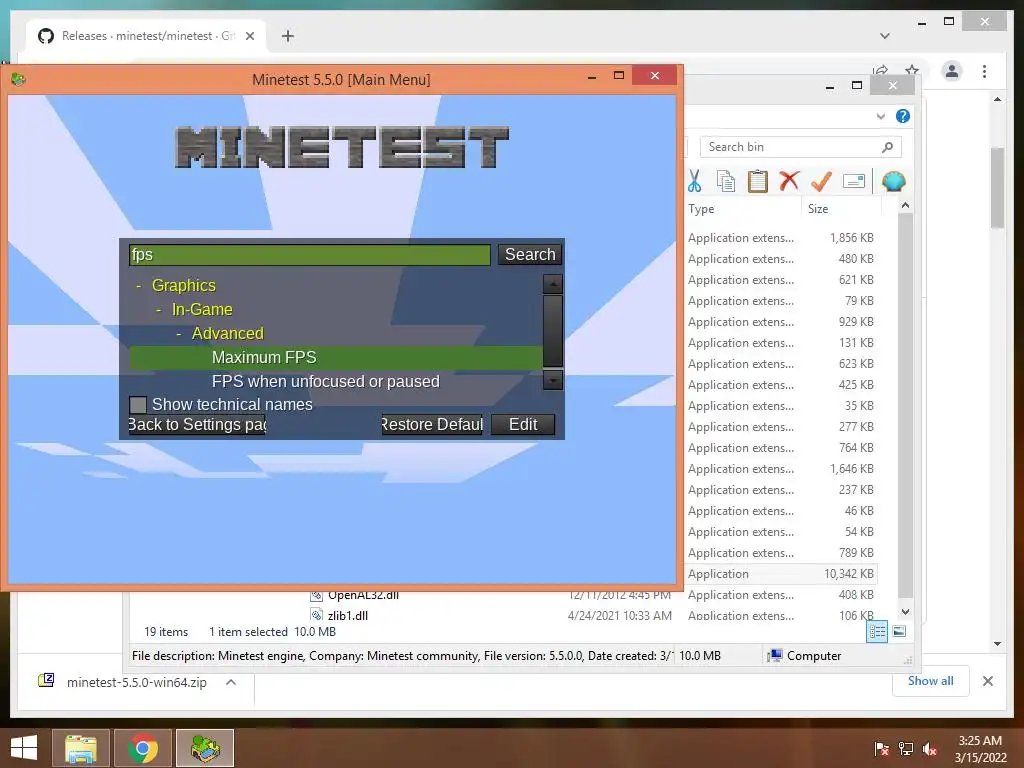Click the network tray icon
This screenshot has width=1024, height=768.
click(906, 749)
